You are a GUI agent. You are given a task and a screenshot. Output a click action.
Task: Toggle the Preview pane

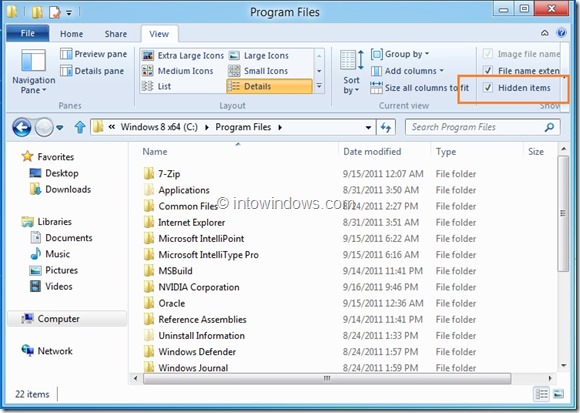click(x=94, y=54)
